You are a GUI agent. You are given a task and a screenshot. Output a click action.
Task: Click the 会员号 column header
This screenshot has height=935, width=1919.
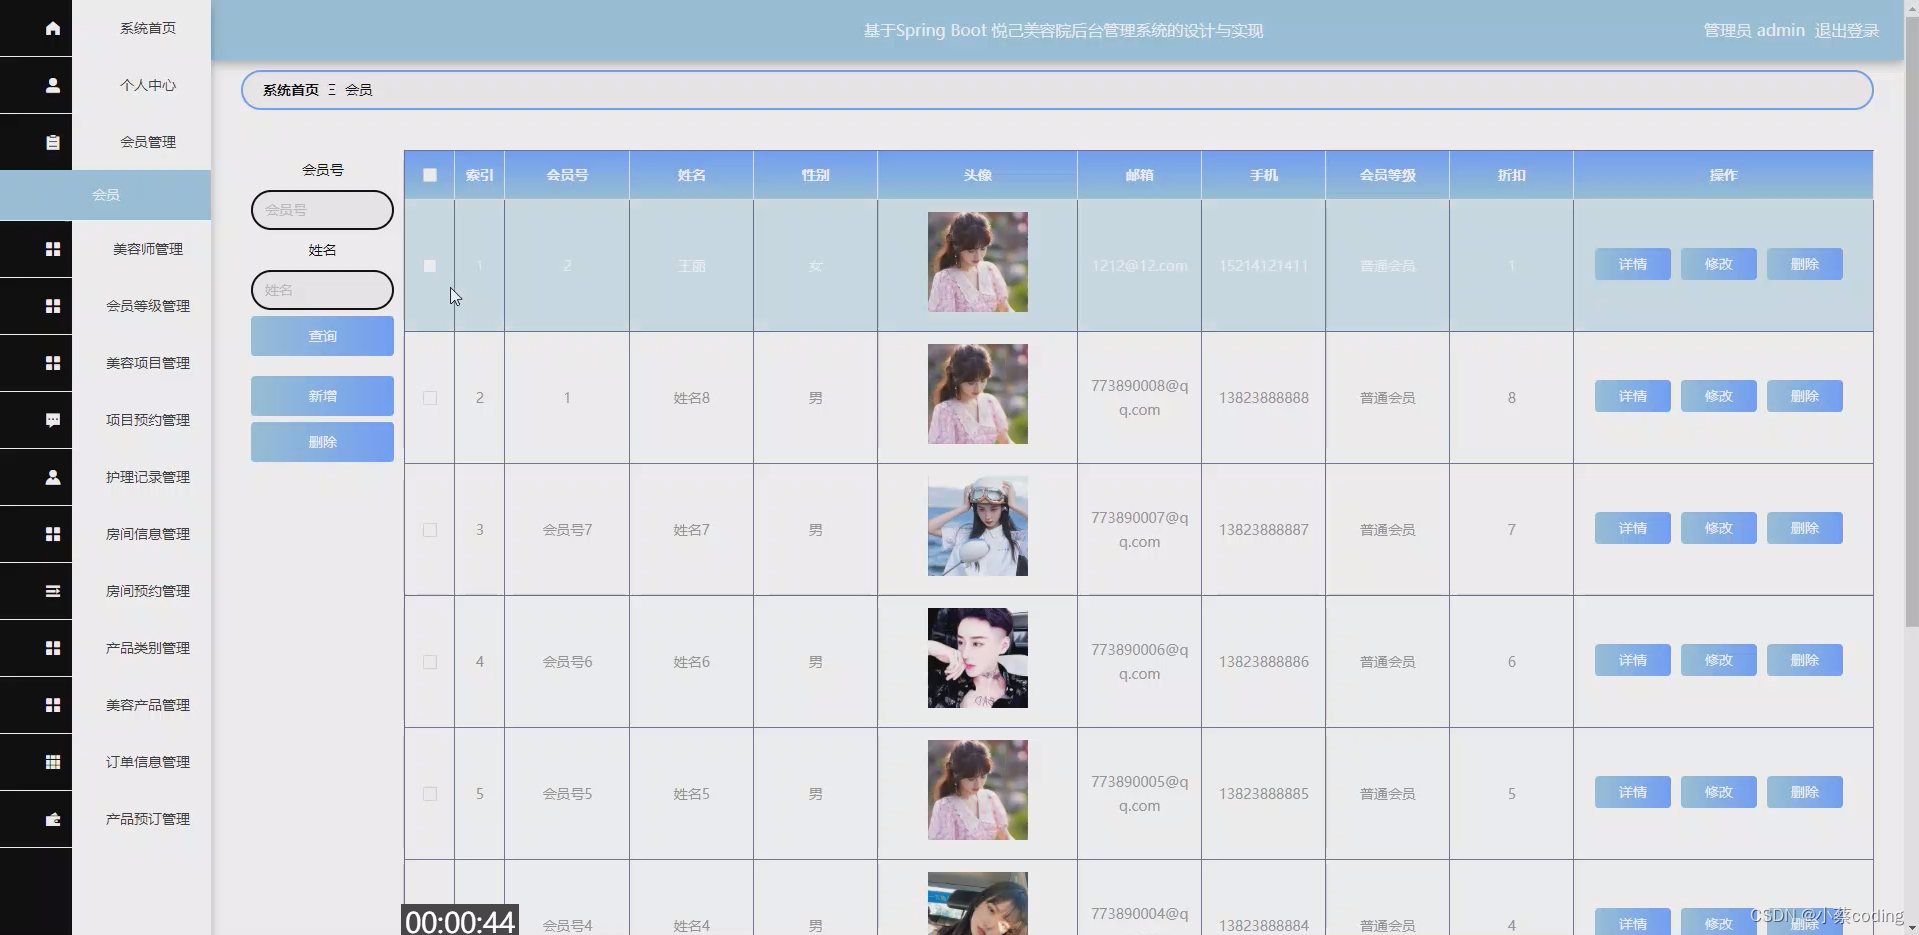(567, 175)
